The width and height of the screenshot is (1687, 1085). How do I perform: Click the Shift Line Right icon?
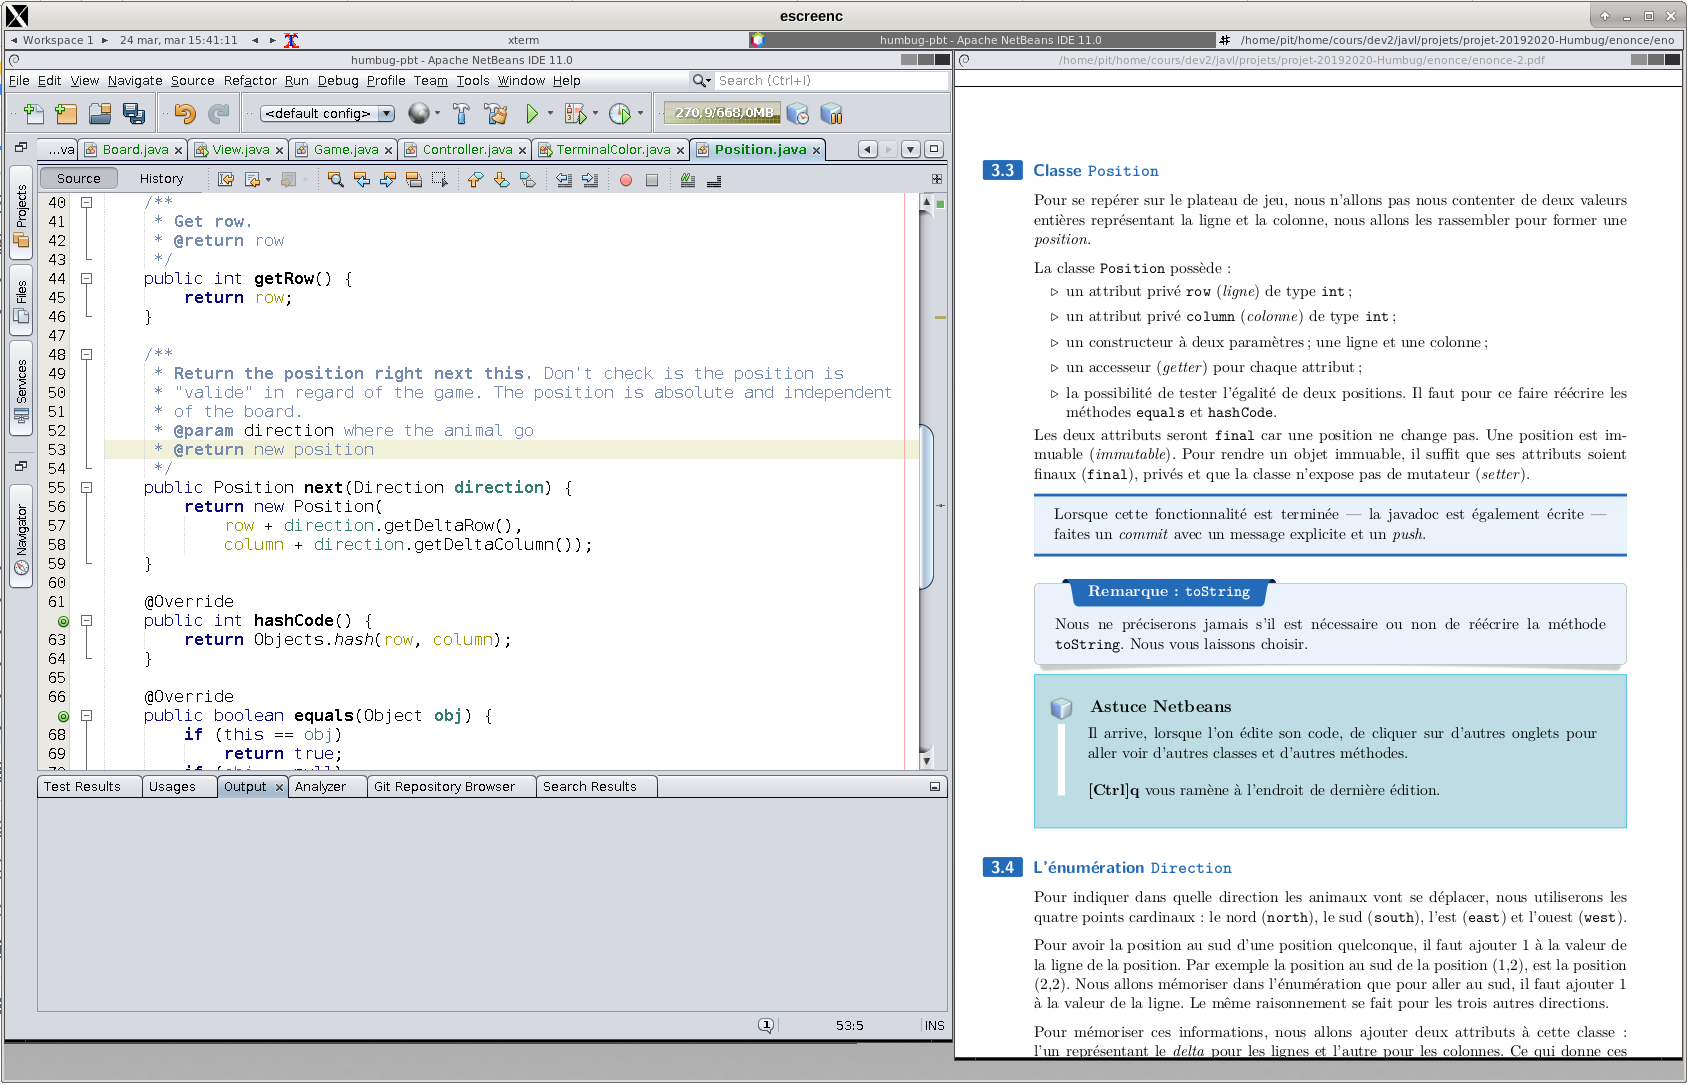point(590,179)
